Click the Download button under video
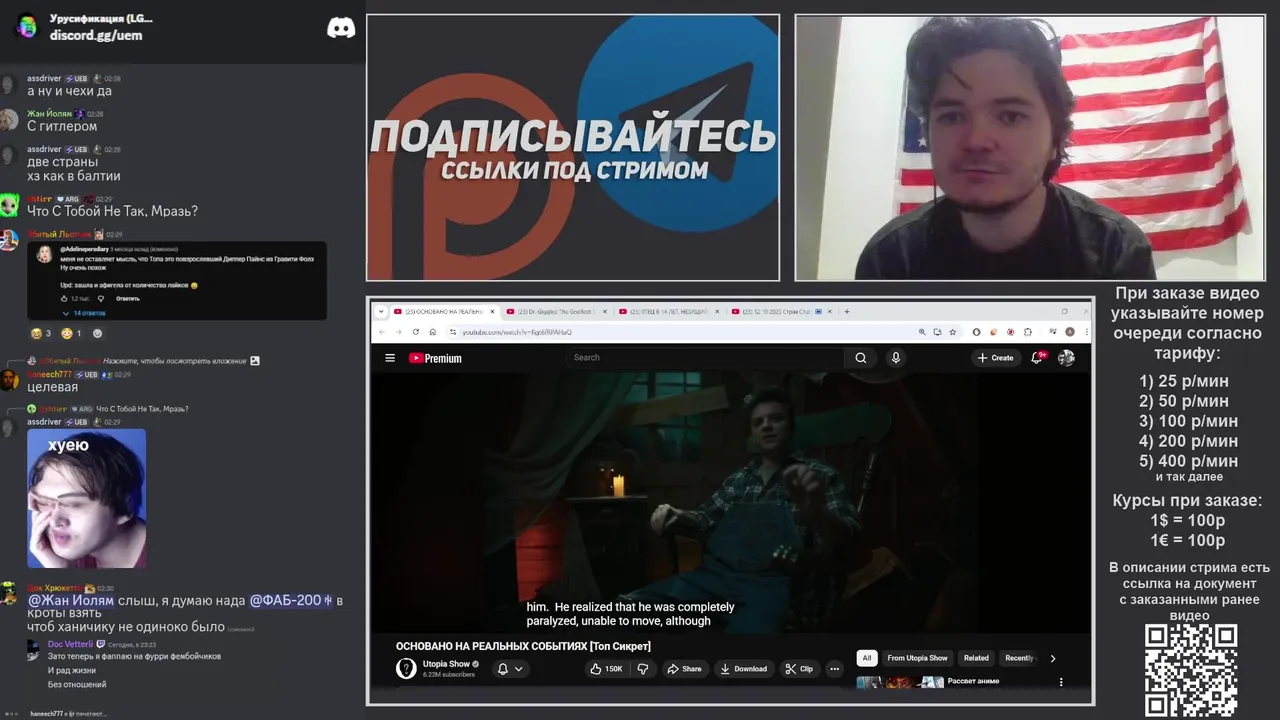 coord(743,669)
